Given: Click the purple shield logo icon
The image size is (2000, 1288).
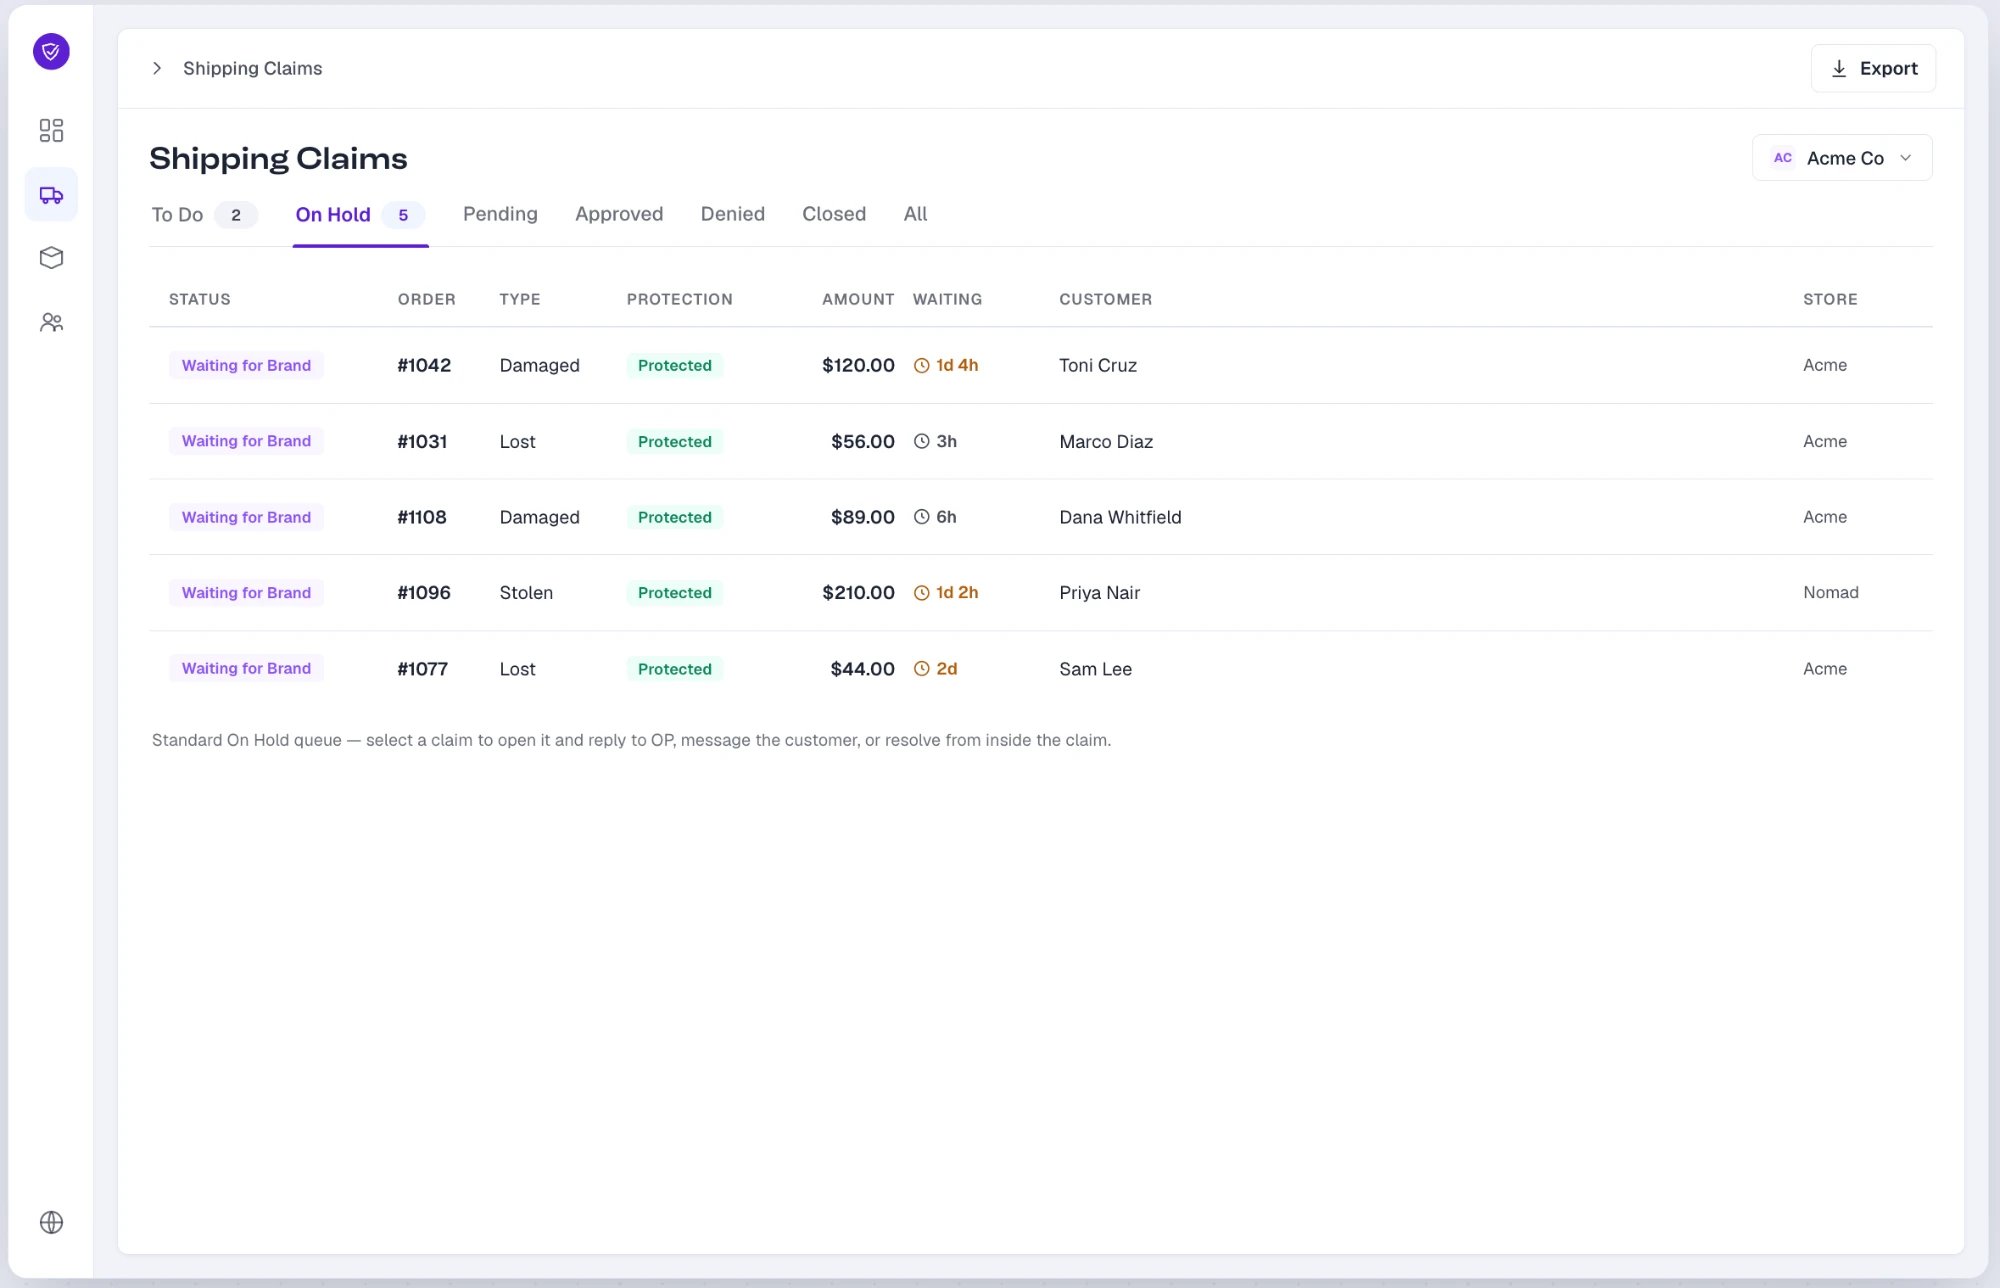Looking at the screenshot, I should pos(51,51).
